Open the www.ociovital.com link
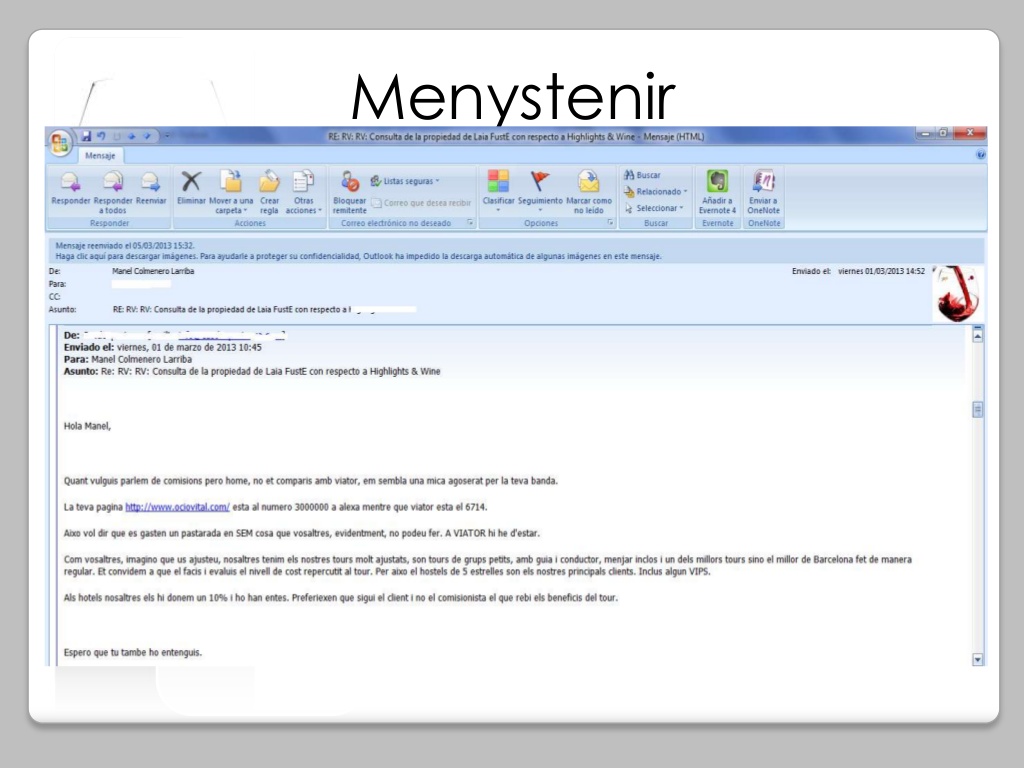The width and height of the screenshot is (1024, 768). [177, 507]
